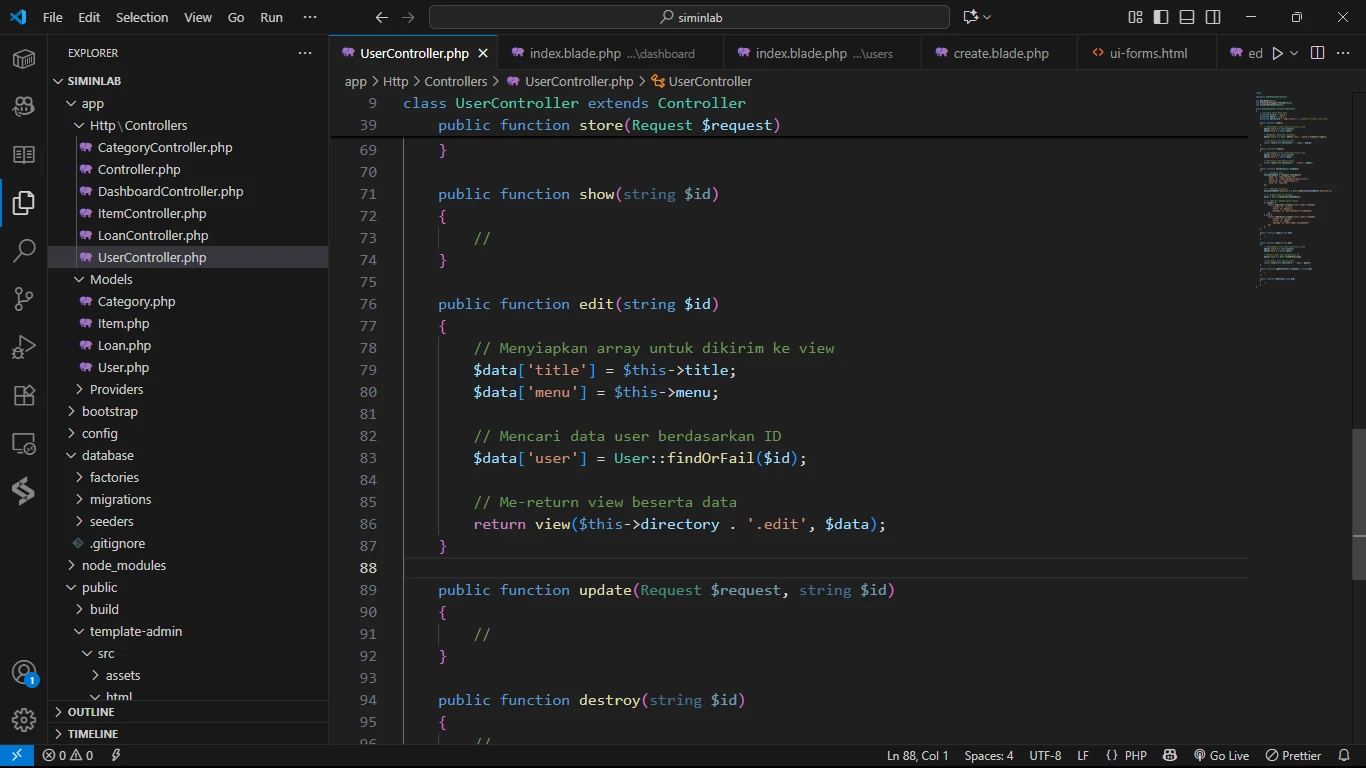Open the Remote Explorer view

[x=24, y=443]
